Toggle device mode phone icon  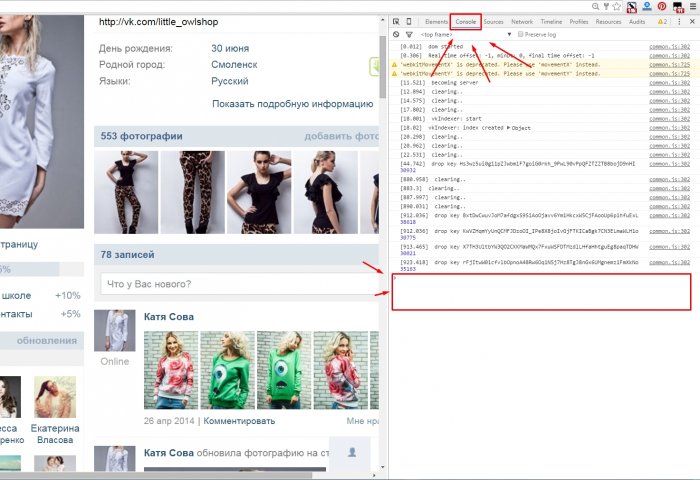pos(410,21)
